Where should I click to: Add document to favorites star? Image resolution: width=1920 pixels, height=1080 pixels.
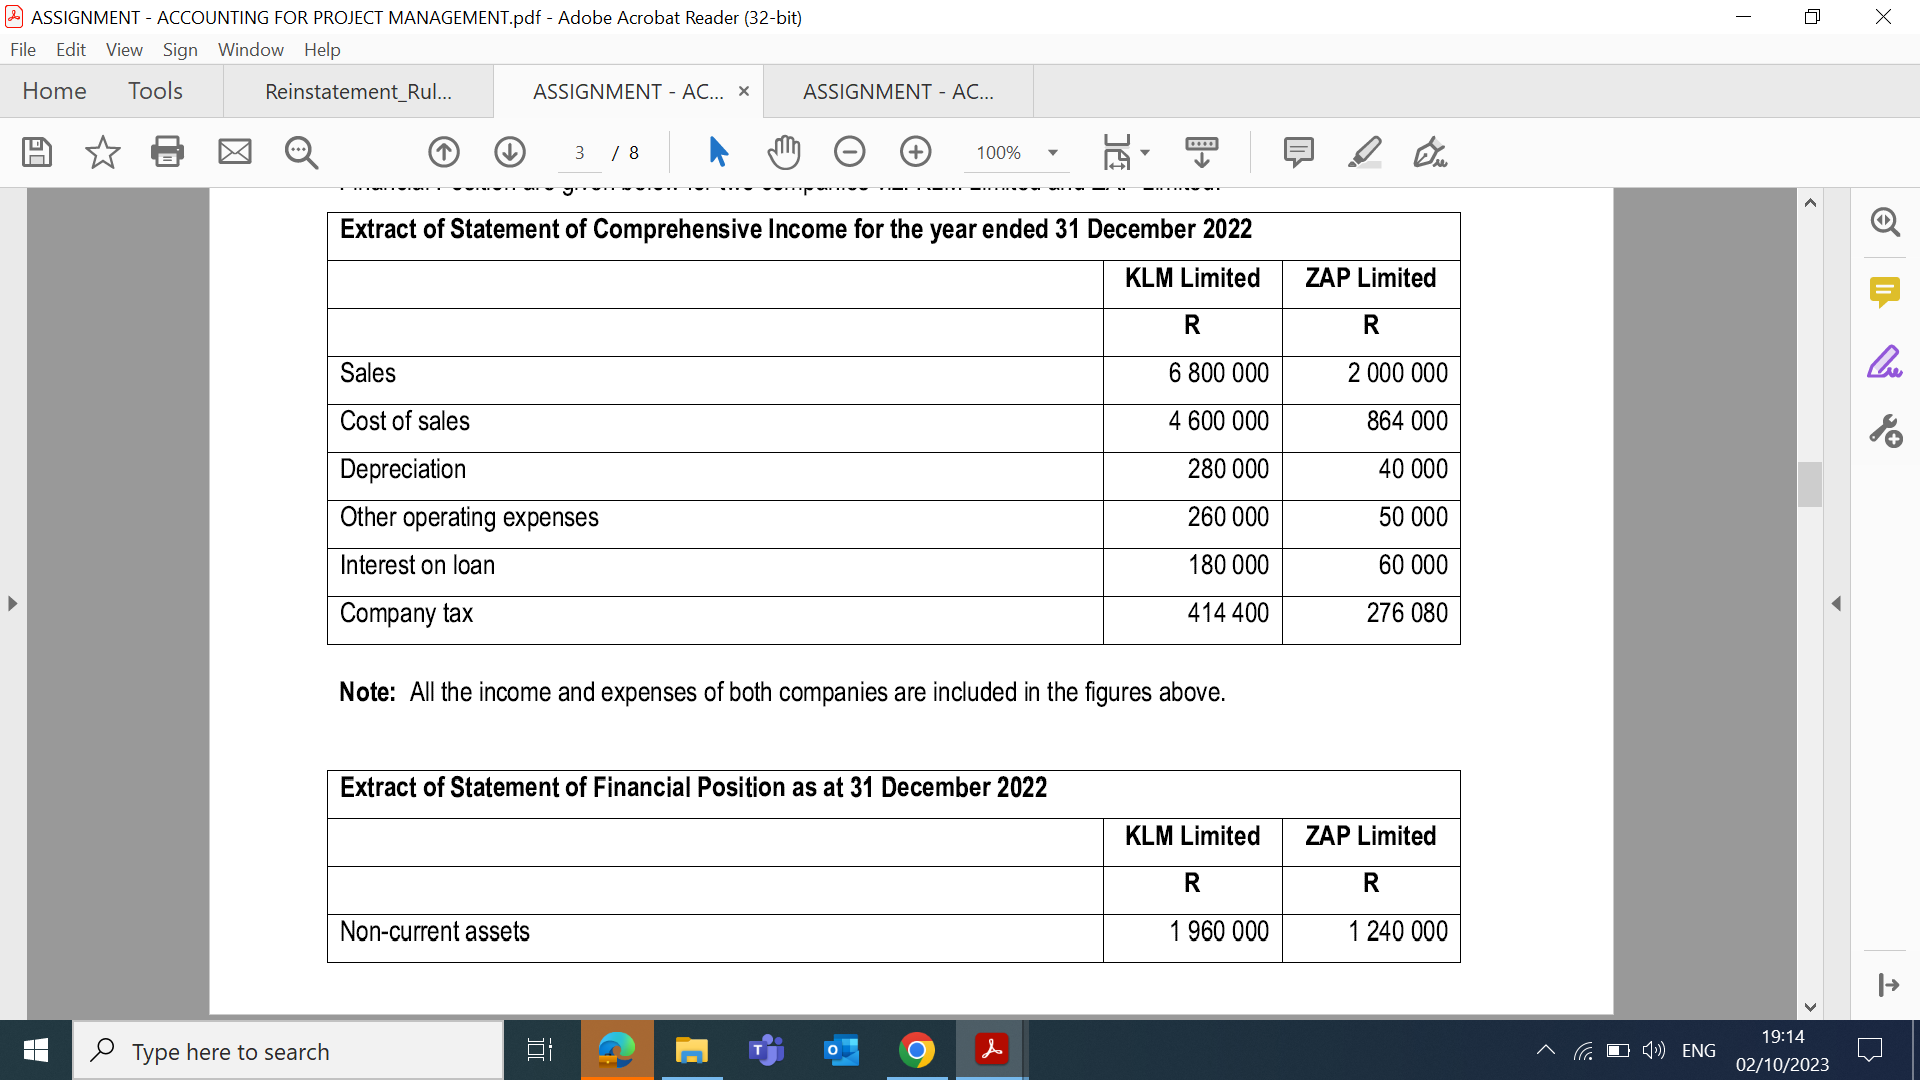[x=101, y=152]
